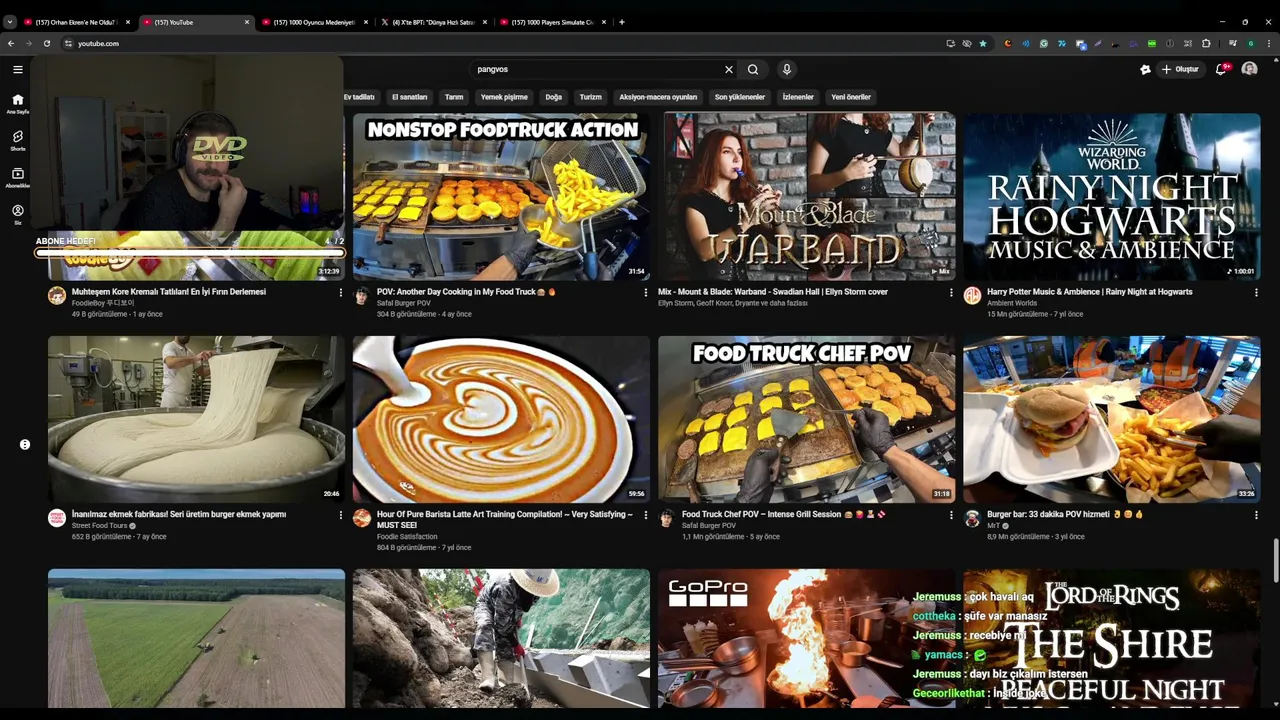
Task: Open the YouTube guide hamburger menu
Action: point(18,69)
